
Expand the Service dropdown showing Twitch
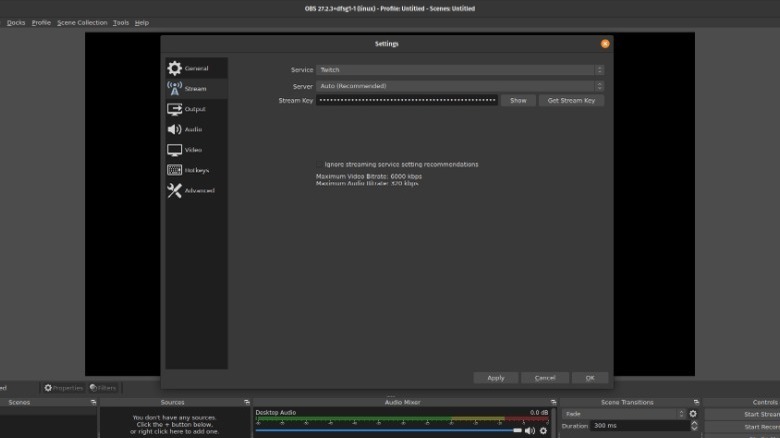coord(460,70)
